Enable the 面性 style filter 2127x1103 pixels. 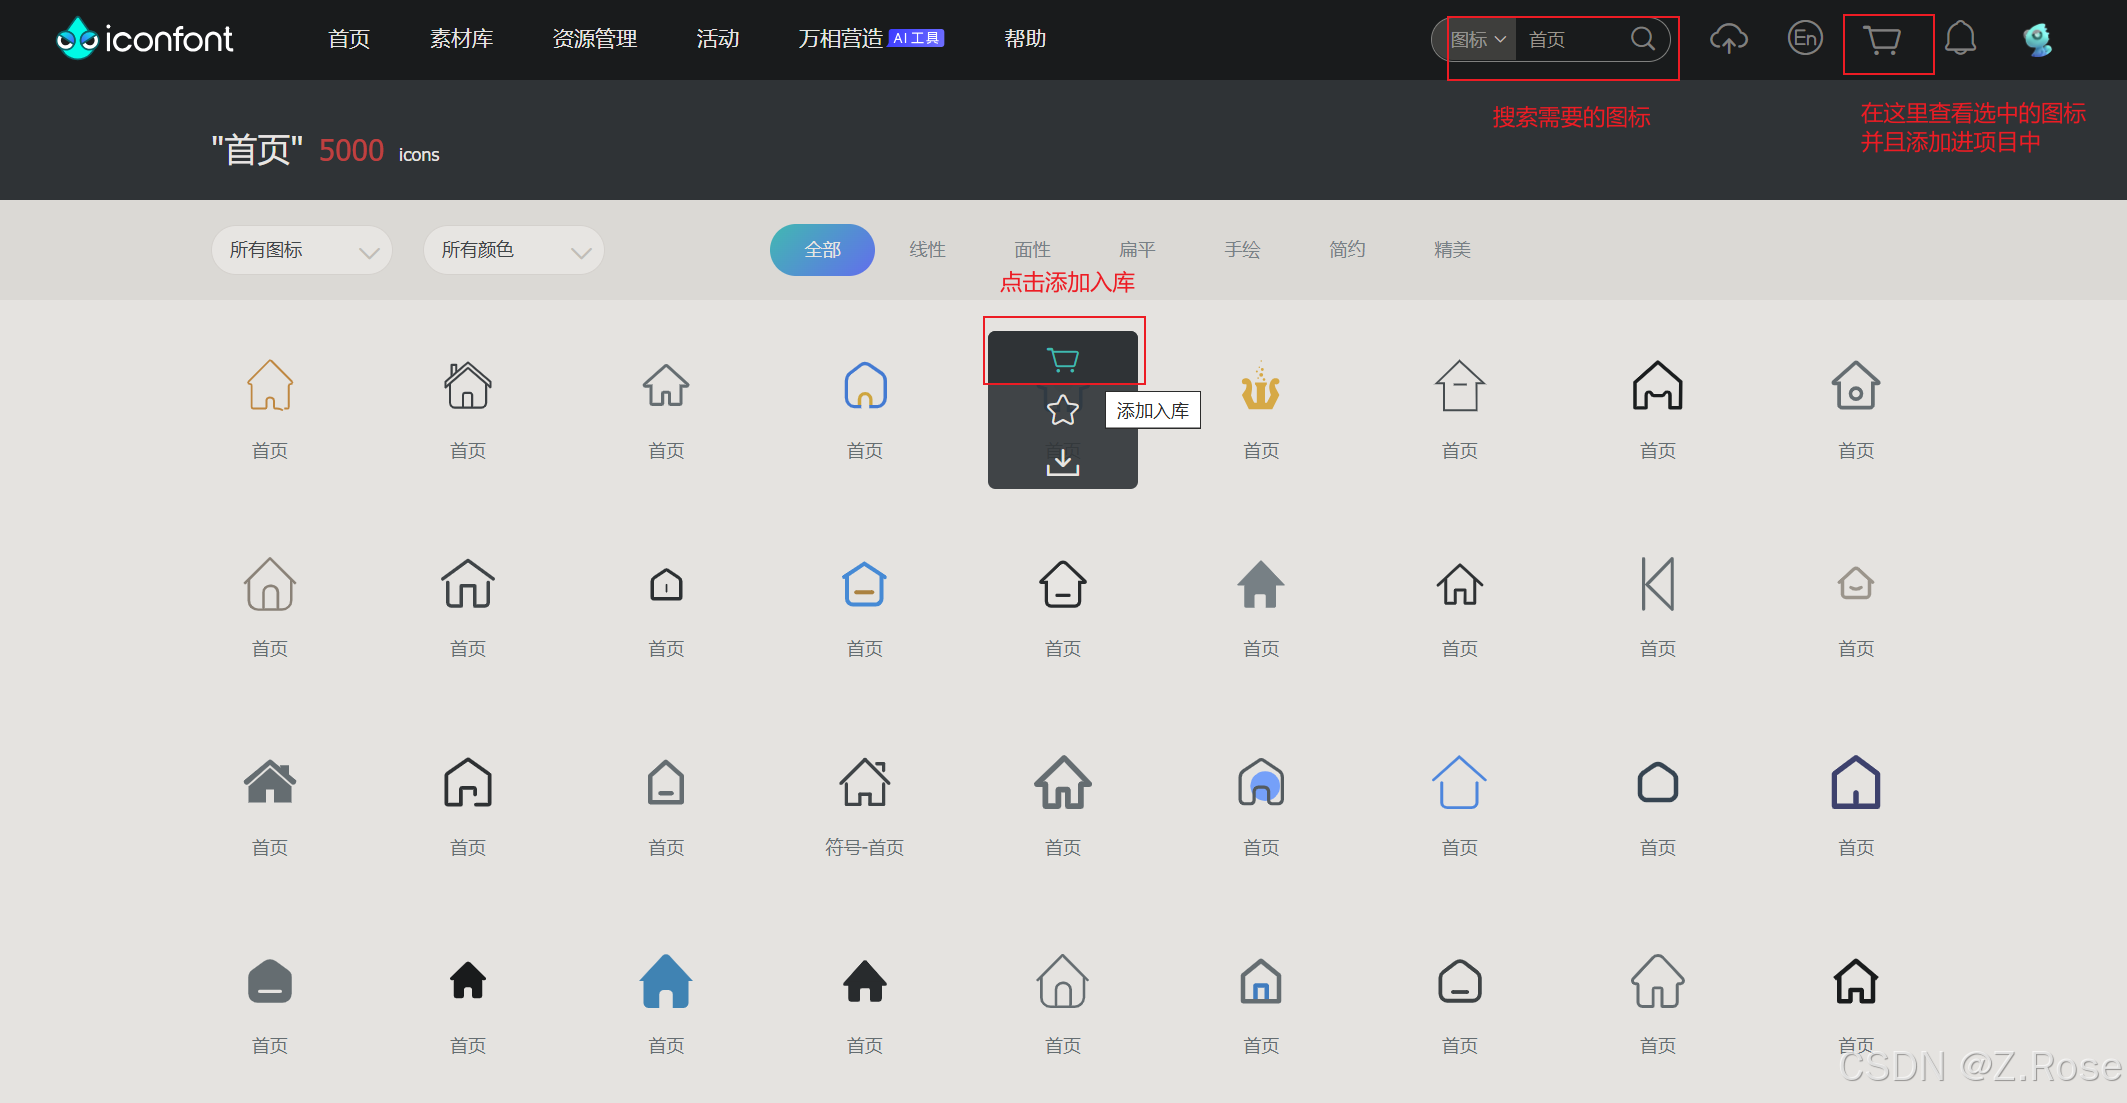[1032, 250]
